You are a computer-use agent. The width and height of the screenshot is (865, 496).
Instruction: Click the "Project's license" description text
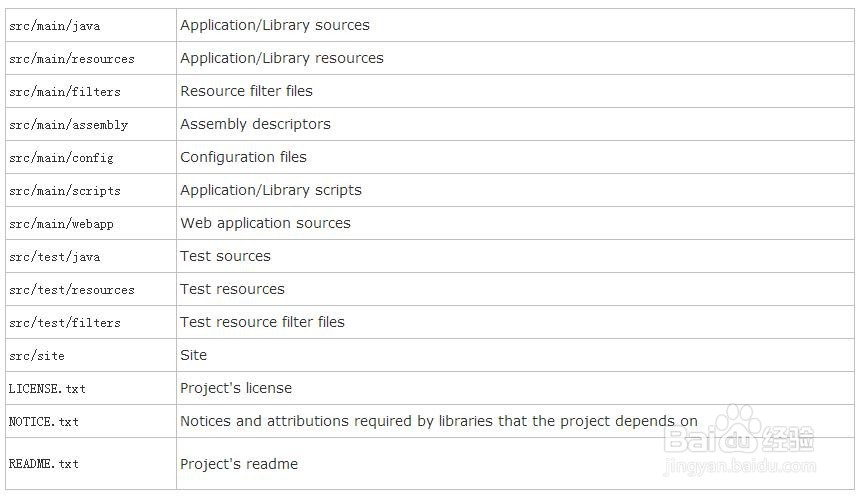(x=236, y=388)
